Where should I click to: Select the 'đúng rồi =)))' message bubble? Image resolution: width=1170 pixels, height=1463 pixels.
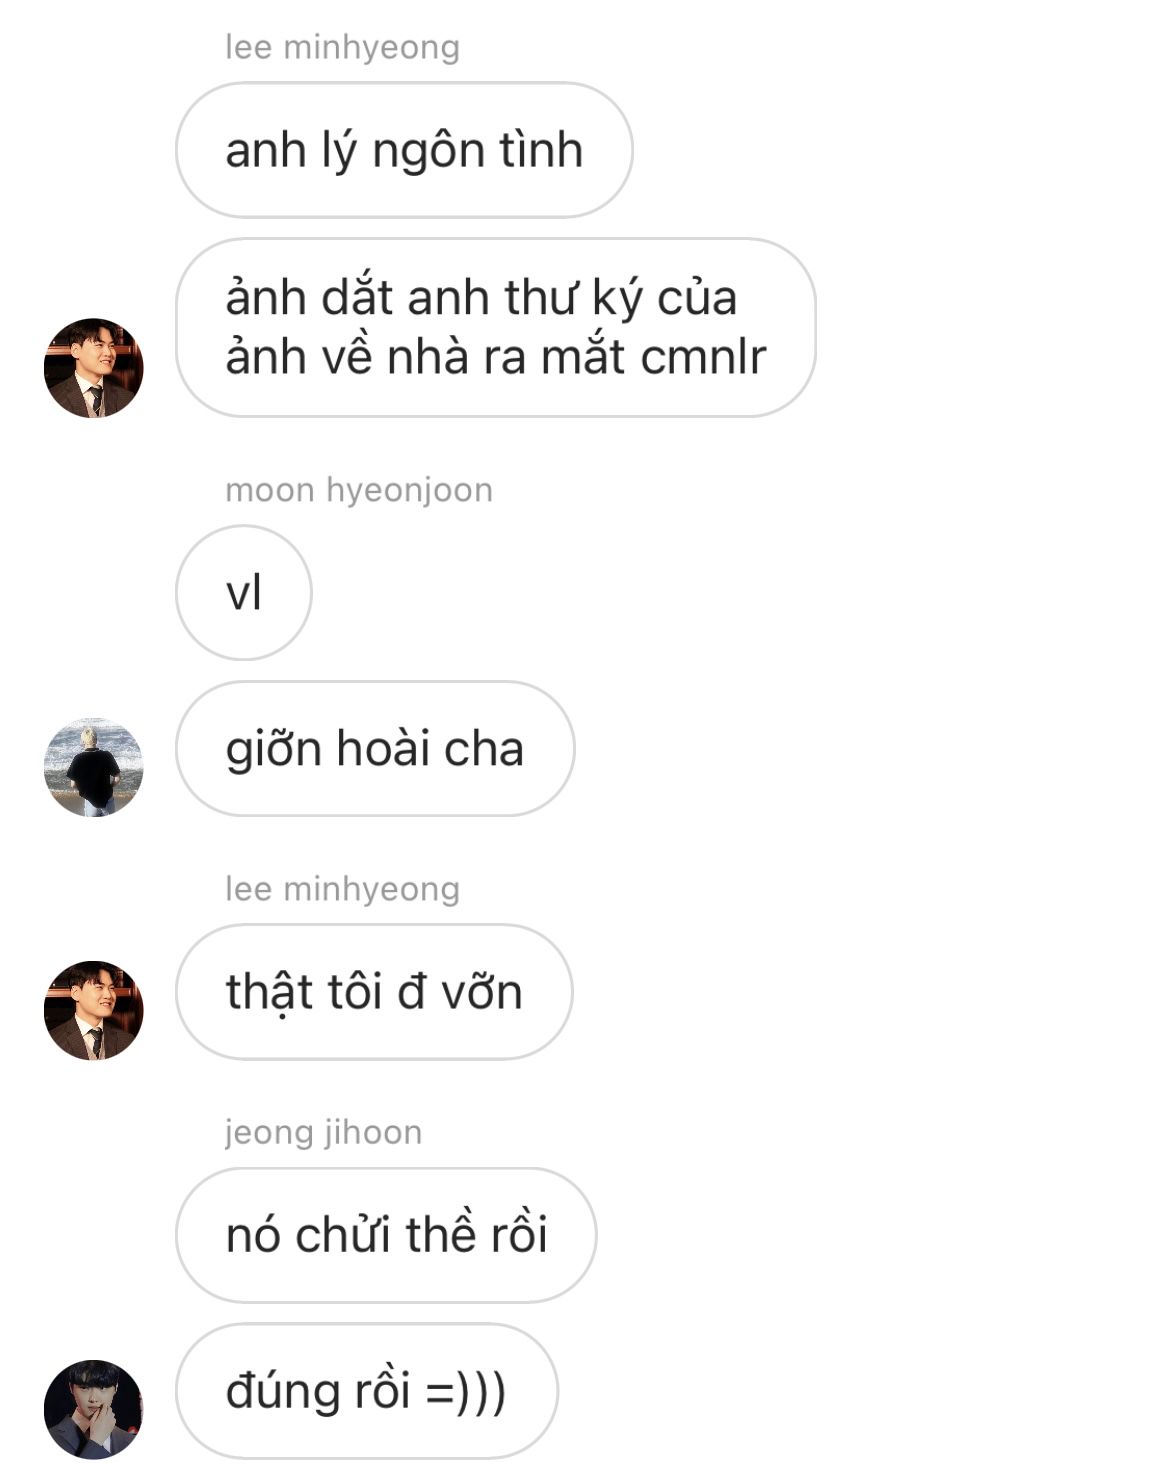tap(366, 1391)
